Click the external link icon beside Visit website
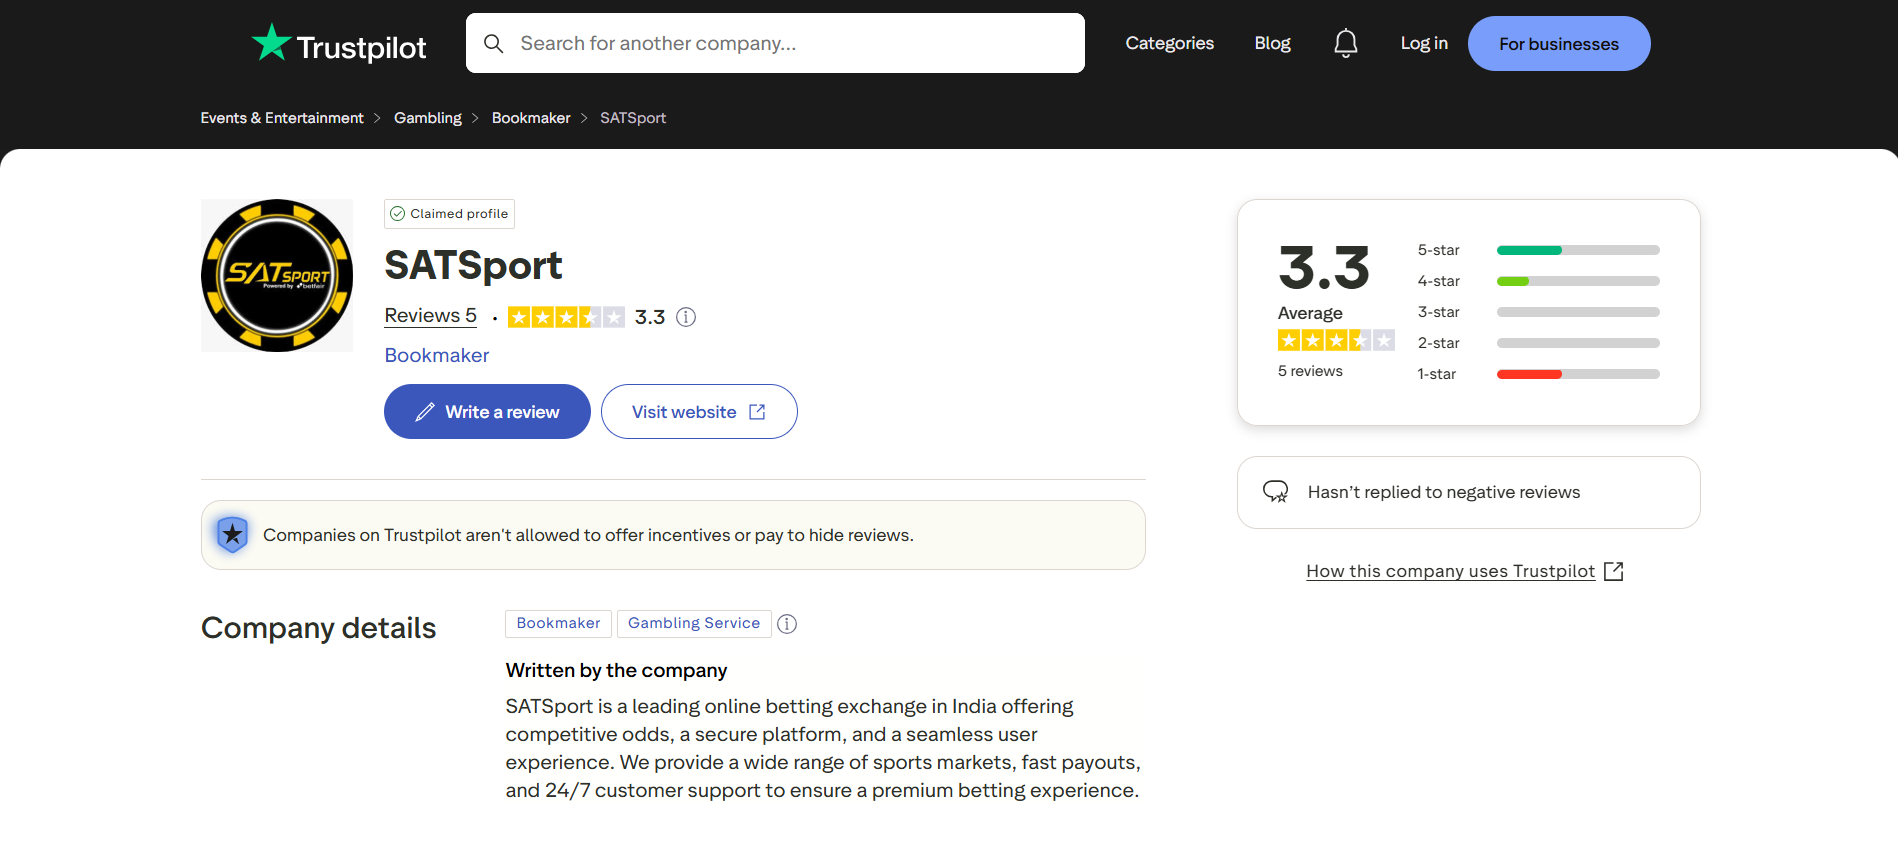The image size is (1898, 864). [x=757, y=411]
